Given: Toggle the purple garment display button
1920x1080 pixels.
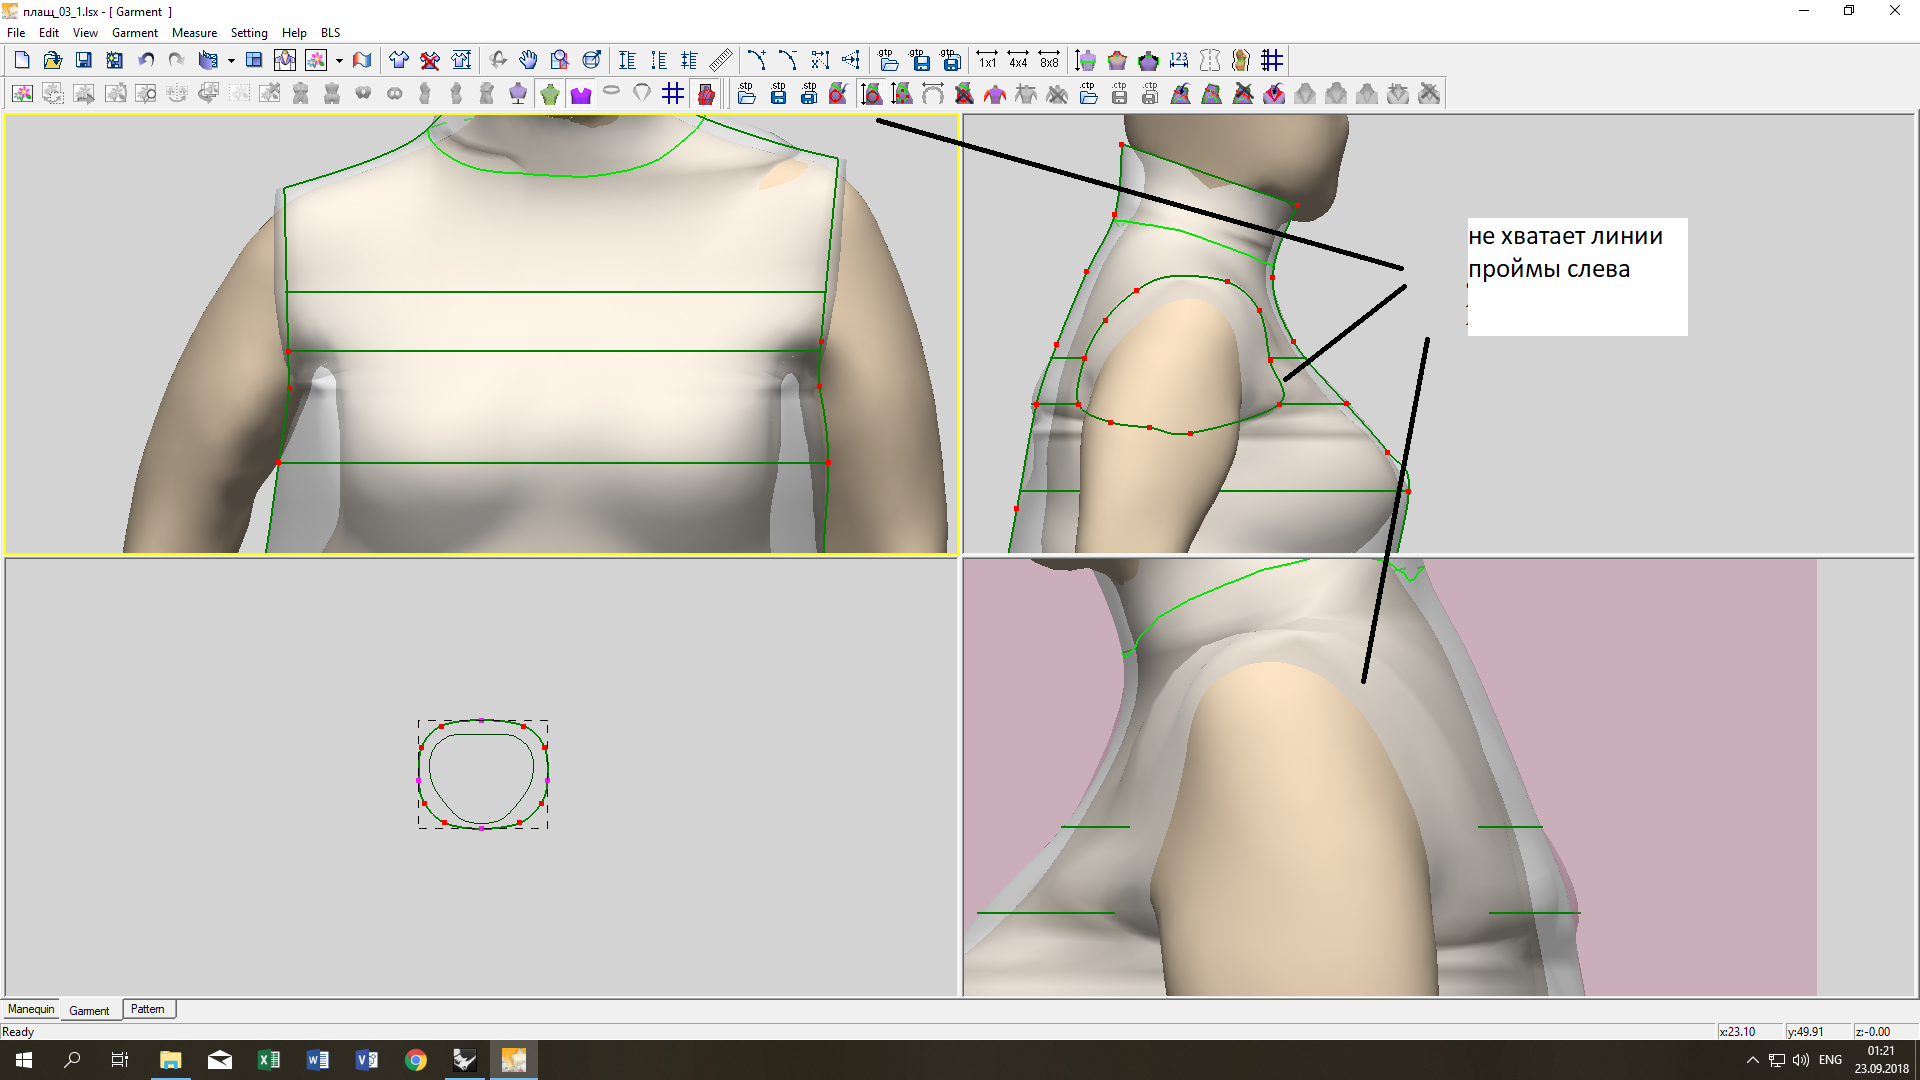Looking at the screenshot, I should [x=580, y=94].
